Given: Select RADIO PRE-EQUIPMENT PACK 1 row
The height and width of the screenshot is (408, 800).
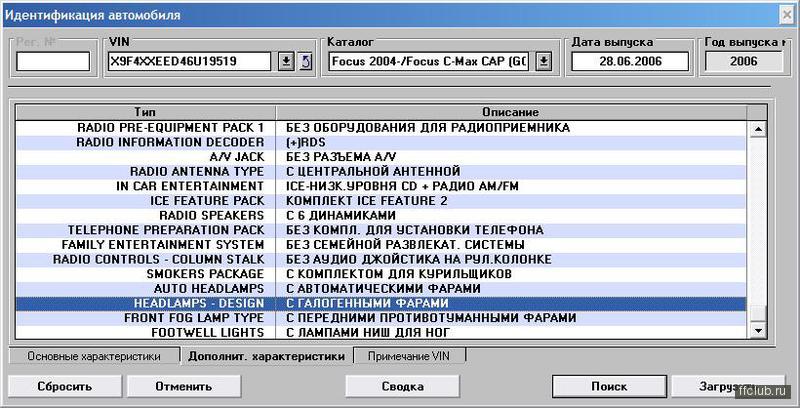Looking at the screenshot, I should (x=381, y=128).
